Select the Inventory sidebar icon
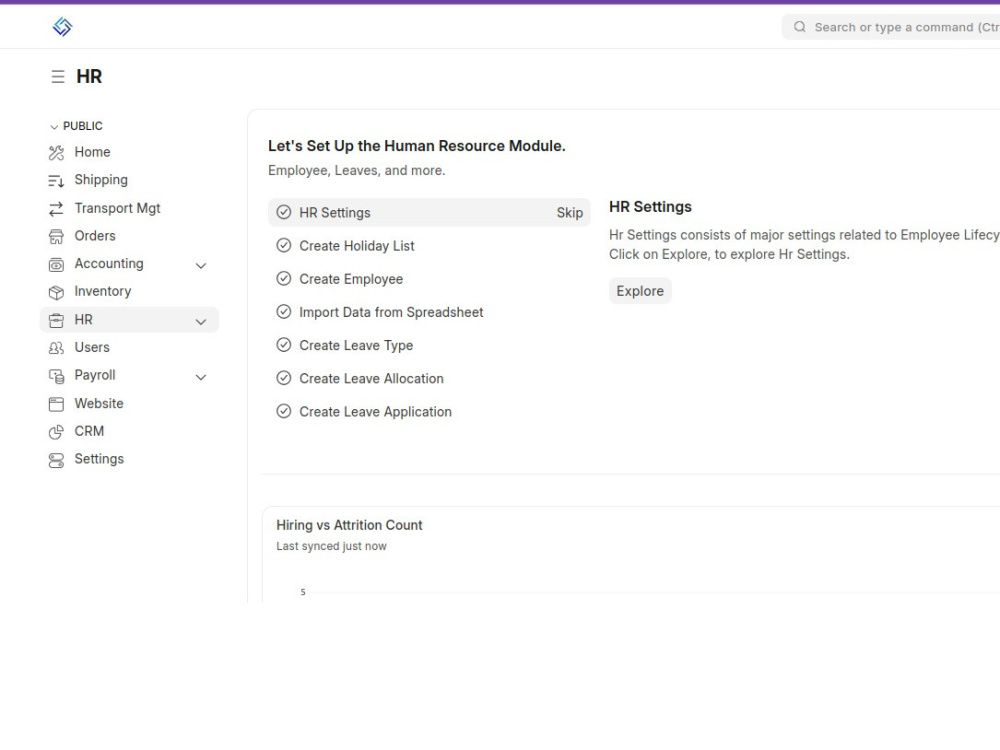 click(x=55, y=291)
